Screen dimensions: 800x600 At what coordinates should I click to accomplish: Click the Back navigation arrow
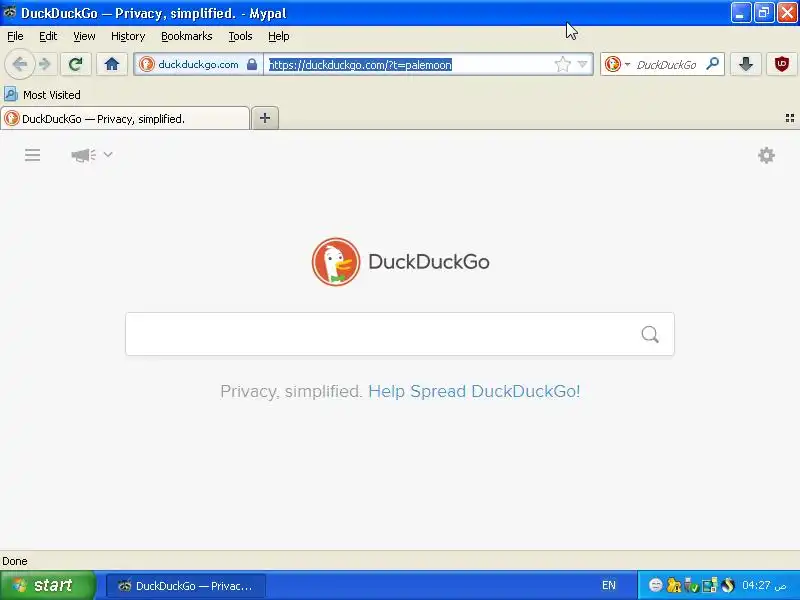point(19,64)
